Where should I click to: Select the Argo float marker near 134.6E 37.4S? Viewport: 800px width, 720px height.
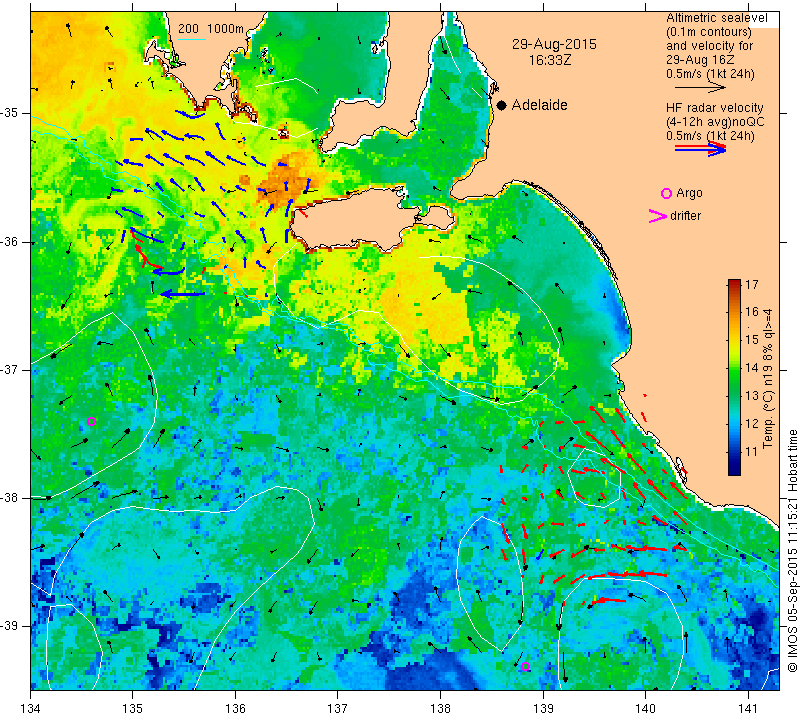tap(91, 421)
